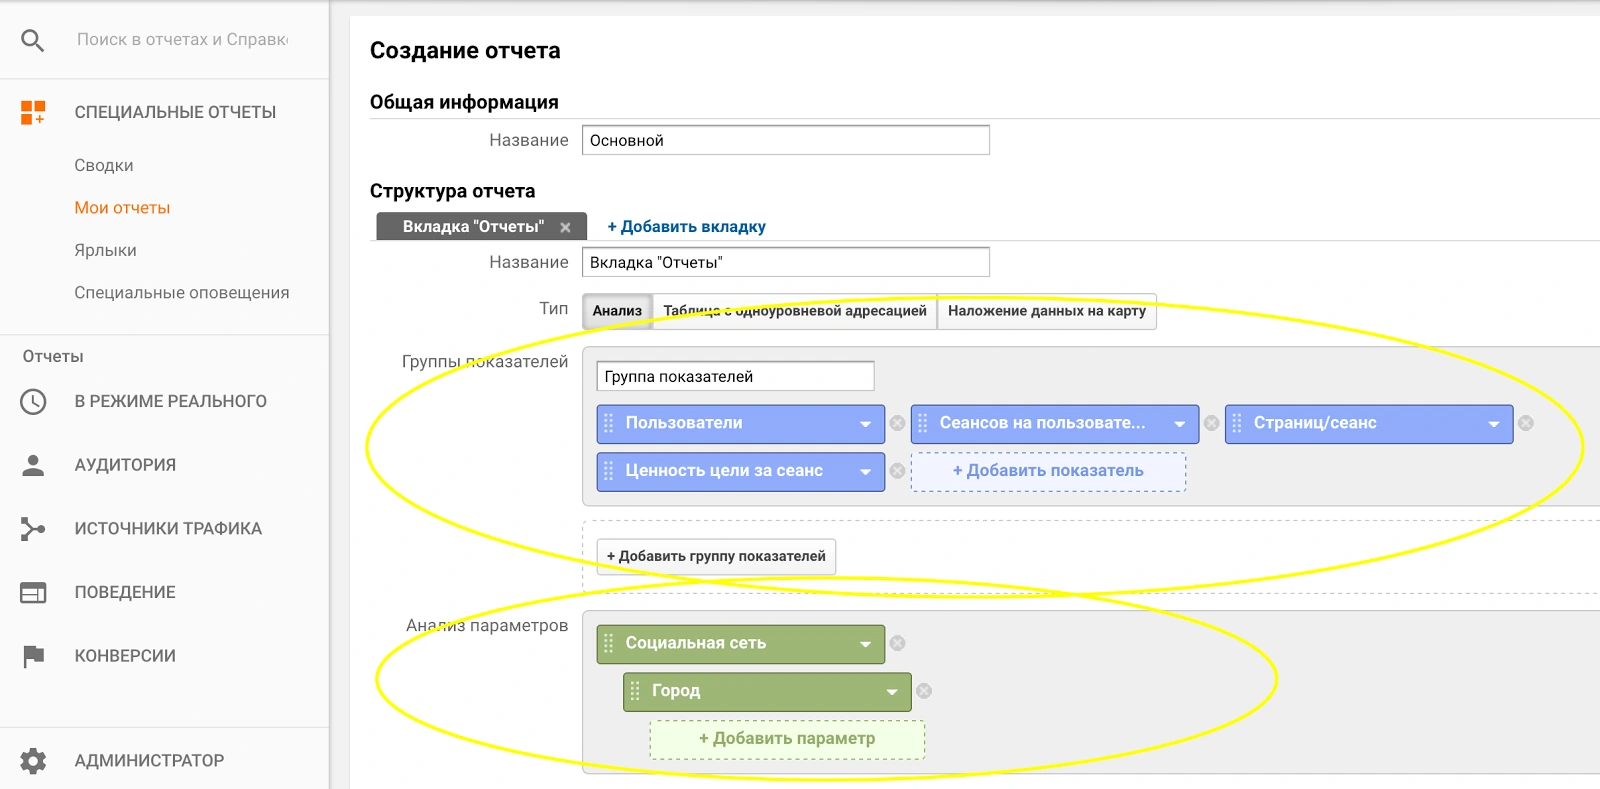Click the Добавить группу показателей button
This screenshot has height=789, width=1600.
click(716, 556)
